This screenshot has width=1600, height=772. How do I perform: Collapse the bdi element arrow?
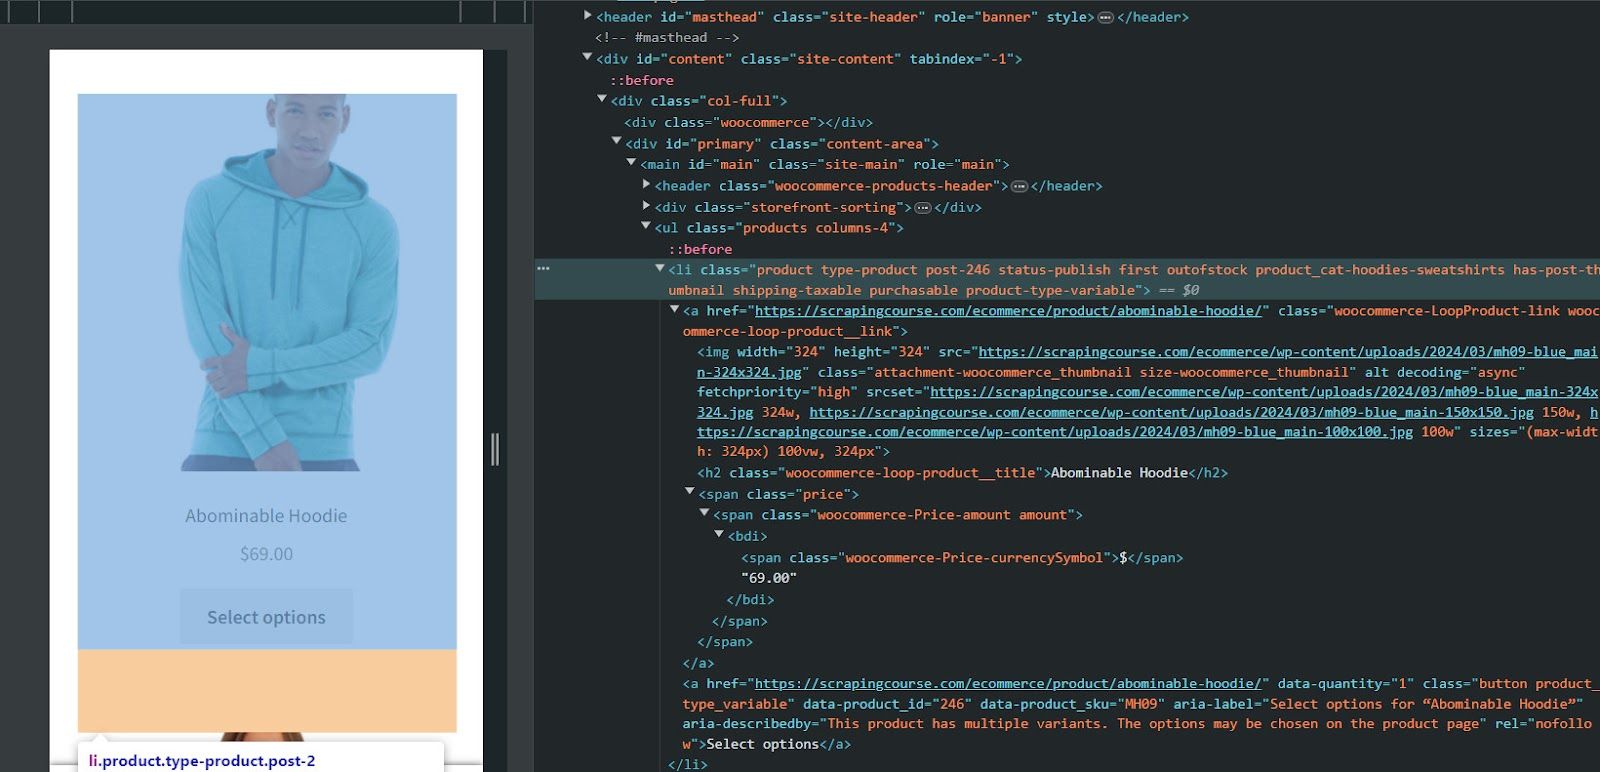[x=719, y=534]
